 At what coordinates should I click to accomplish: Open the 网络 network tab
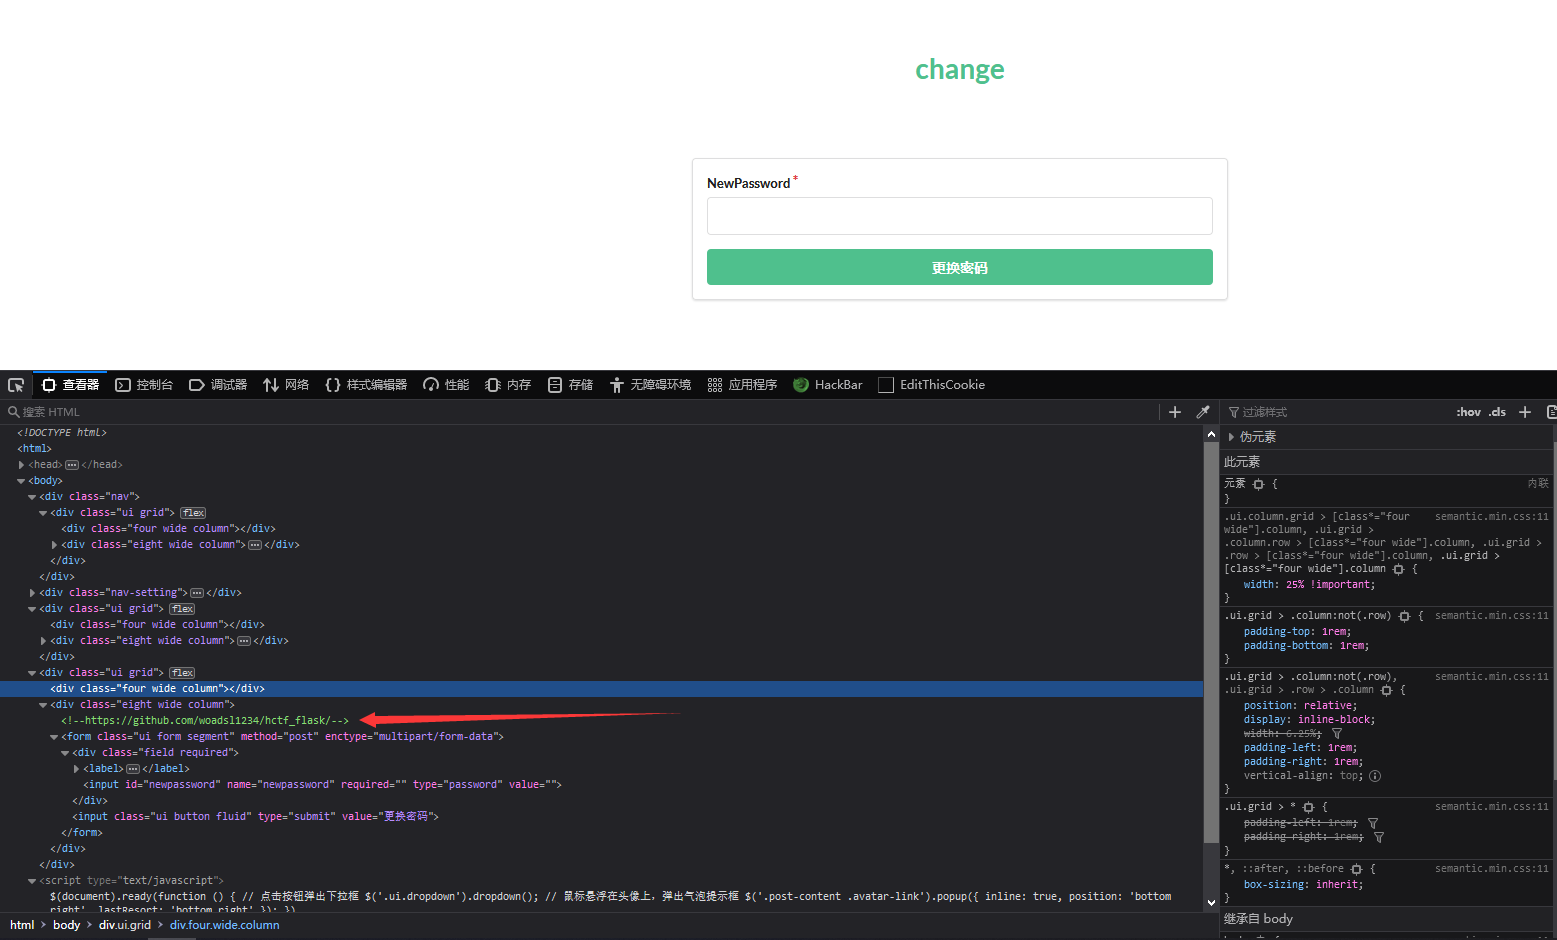[286, 385]
